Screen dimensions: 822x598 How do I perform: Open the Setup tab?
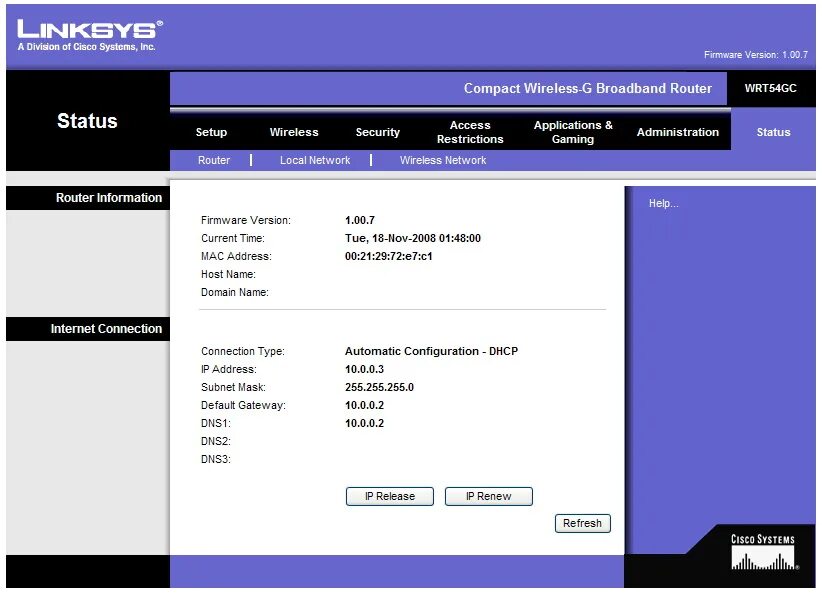click(211, 132)
